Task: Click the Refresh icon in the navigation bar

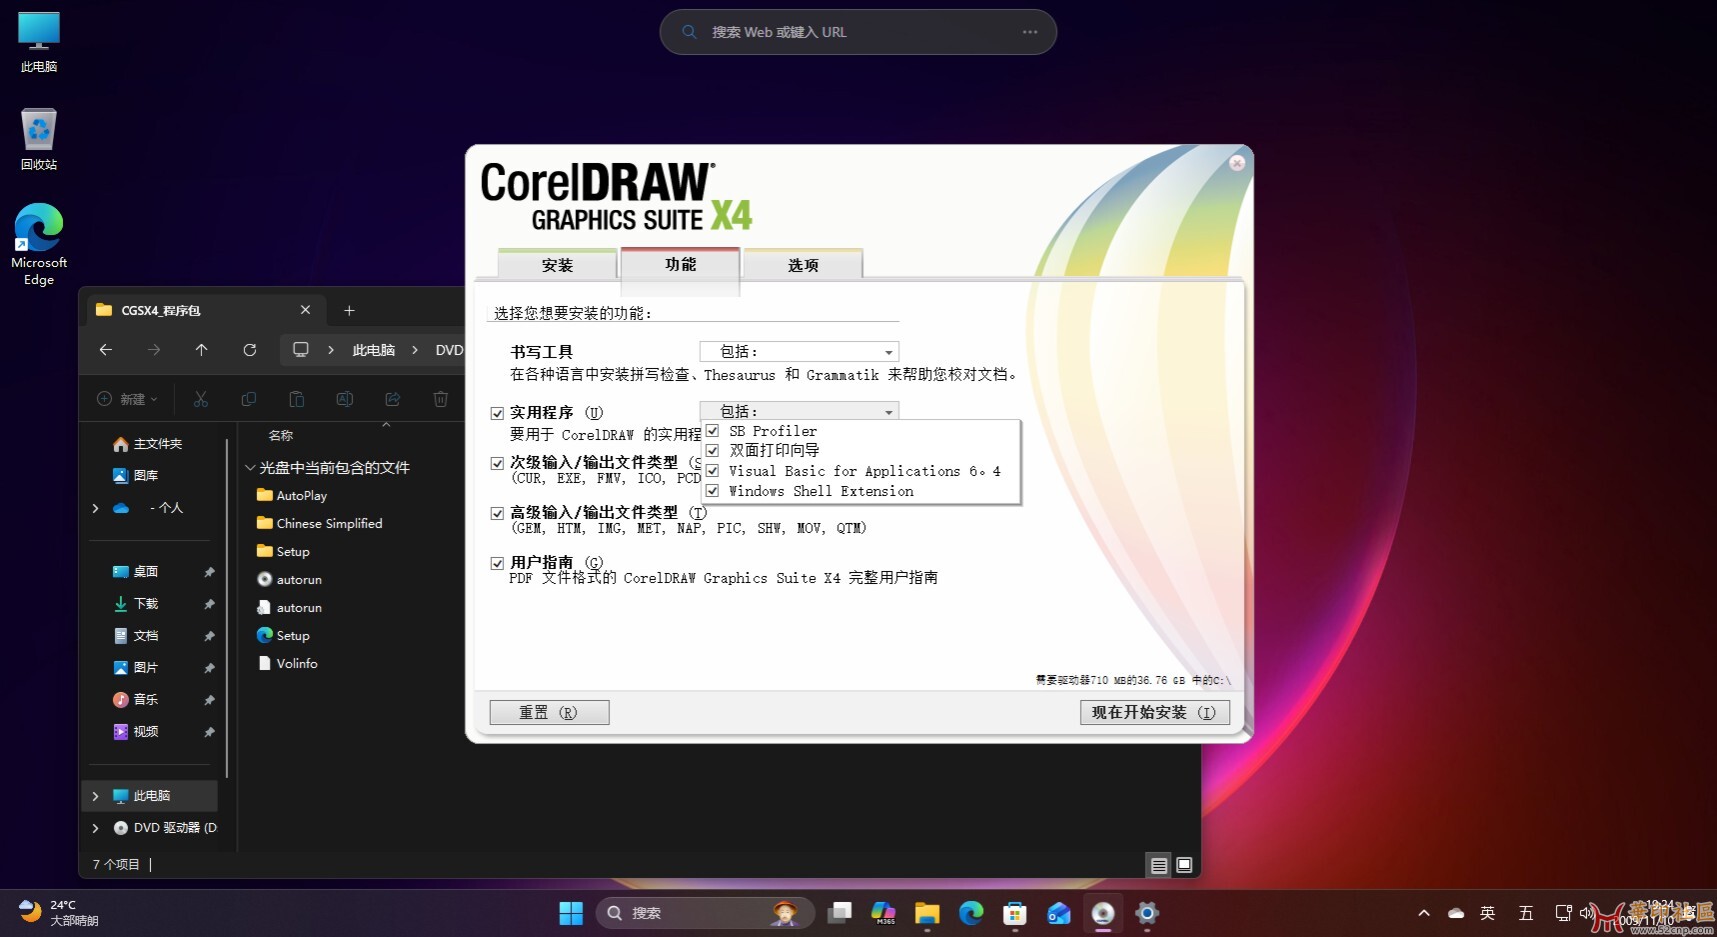Action: point(250,350)
